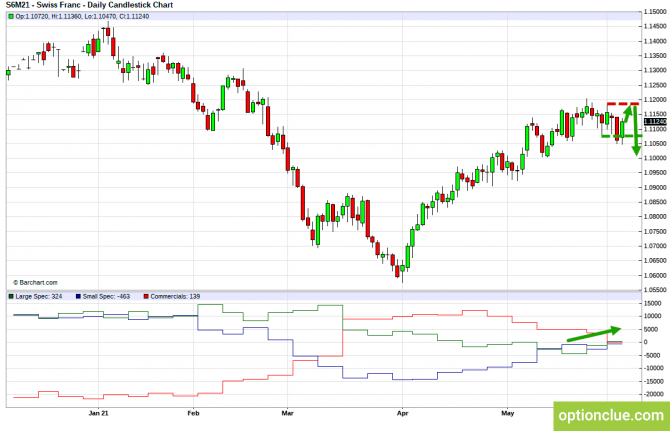
Task: Click the 1.07500 price axis label
Action: coord(655,232)
